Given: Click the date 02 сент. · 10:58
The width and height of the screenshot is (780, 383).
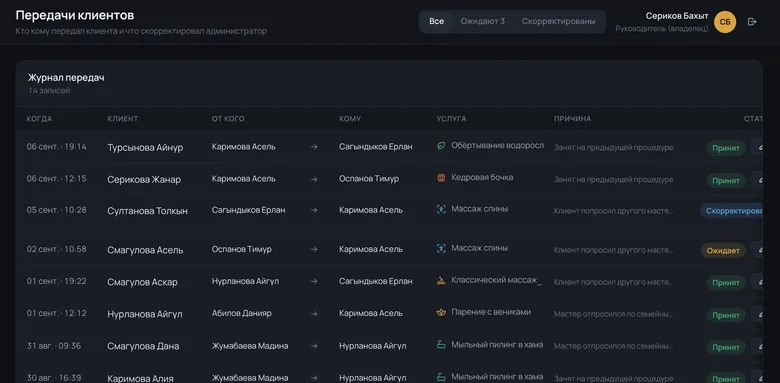Looking at the screenshot, I should [57, 249].
